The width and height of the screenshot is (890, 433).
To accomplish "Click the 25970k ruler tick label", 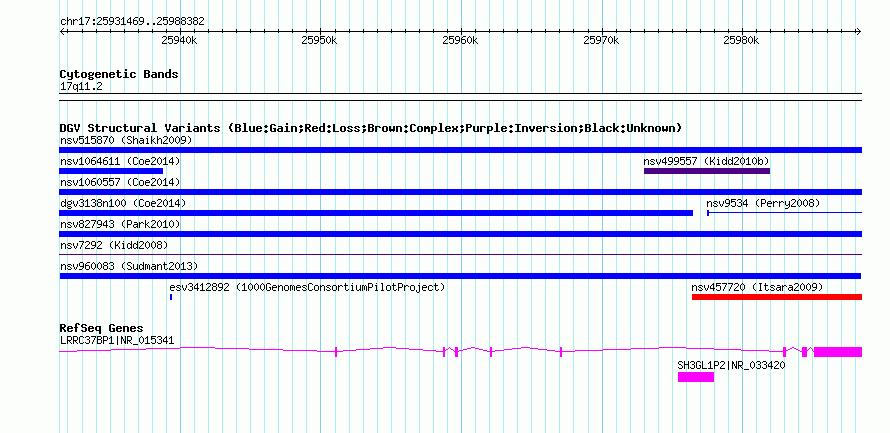I will click(601, 40).
